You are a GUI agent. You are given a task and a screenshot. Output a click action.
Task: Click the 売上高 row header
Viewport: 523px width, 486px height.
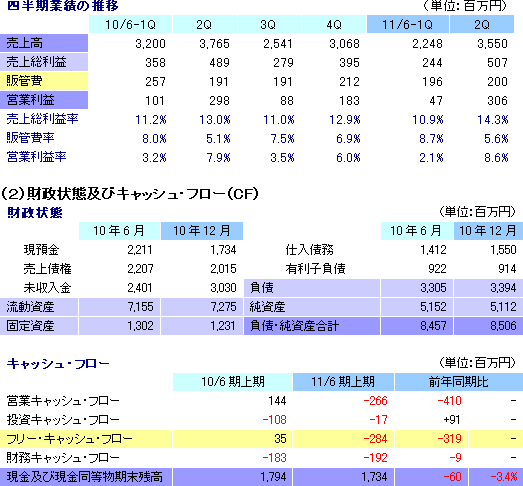[44, 43]
